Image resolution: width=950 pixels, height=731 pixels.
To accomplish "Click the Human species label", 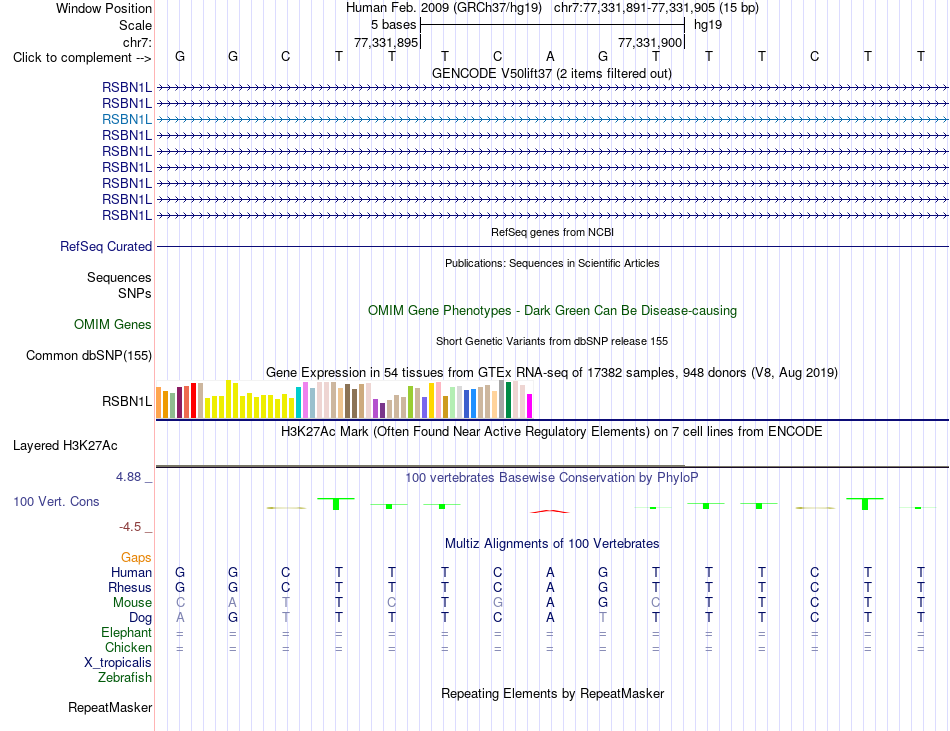I will 131,573.
